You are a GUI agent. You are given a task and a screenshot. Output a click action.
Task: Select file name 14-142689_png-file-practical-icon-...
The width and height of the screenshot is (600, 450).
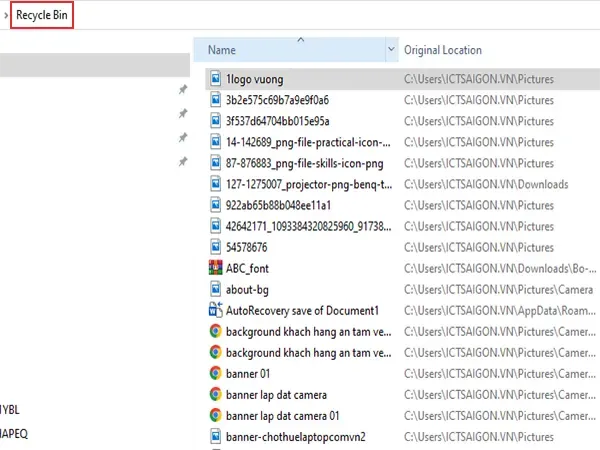[308, 142]
